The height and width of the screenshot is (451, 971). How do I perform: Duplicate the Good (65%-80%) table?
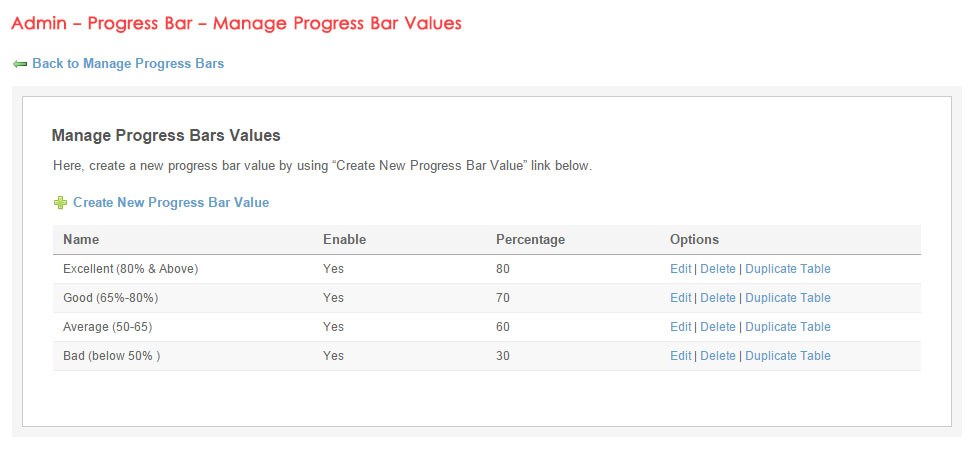tap(788, 298)
